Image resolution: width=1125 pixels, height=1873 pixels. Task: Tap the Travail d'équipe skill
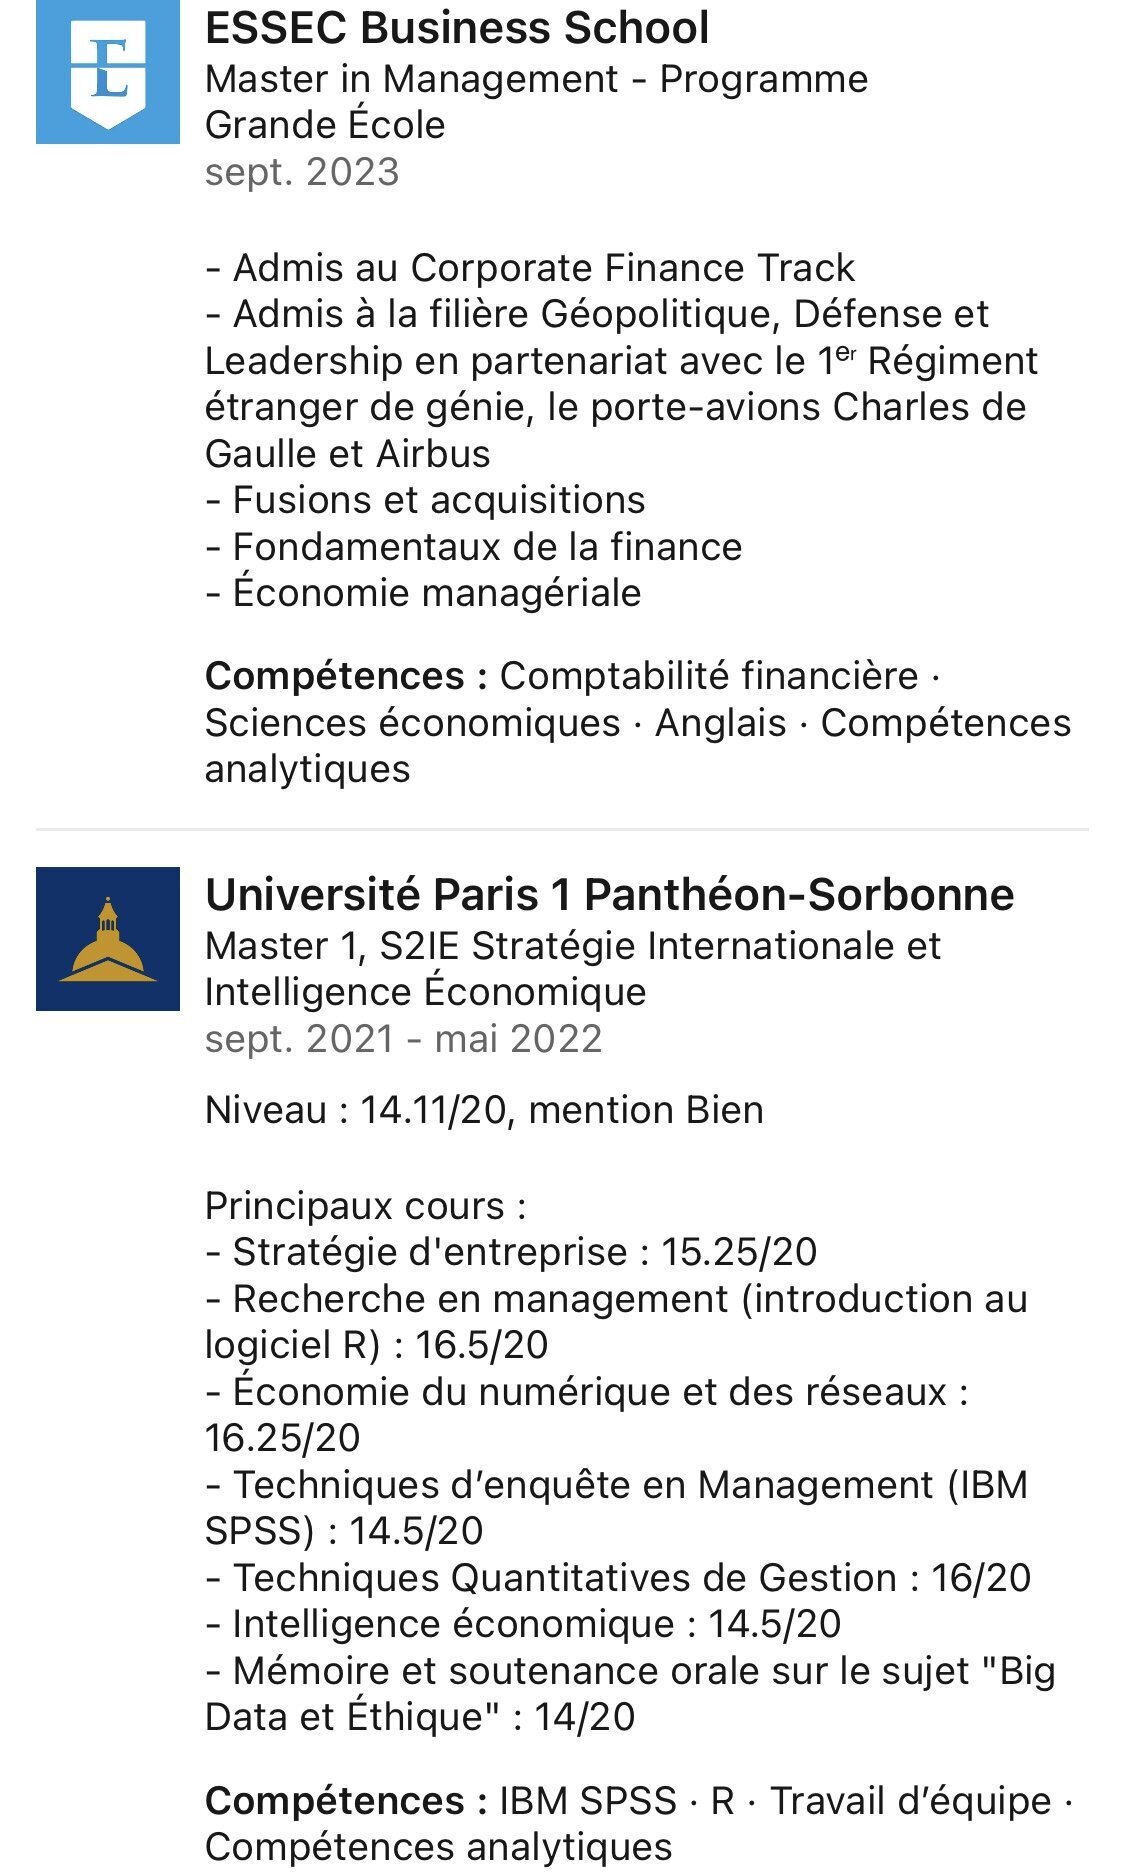(910, 1801)
